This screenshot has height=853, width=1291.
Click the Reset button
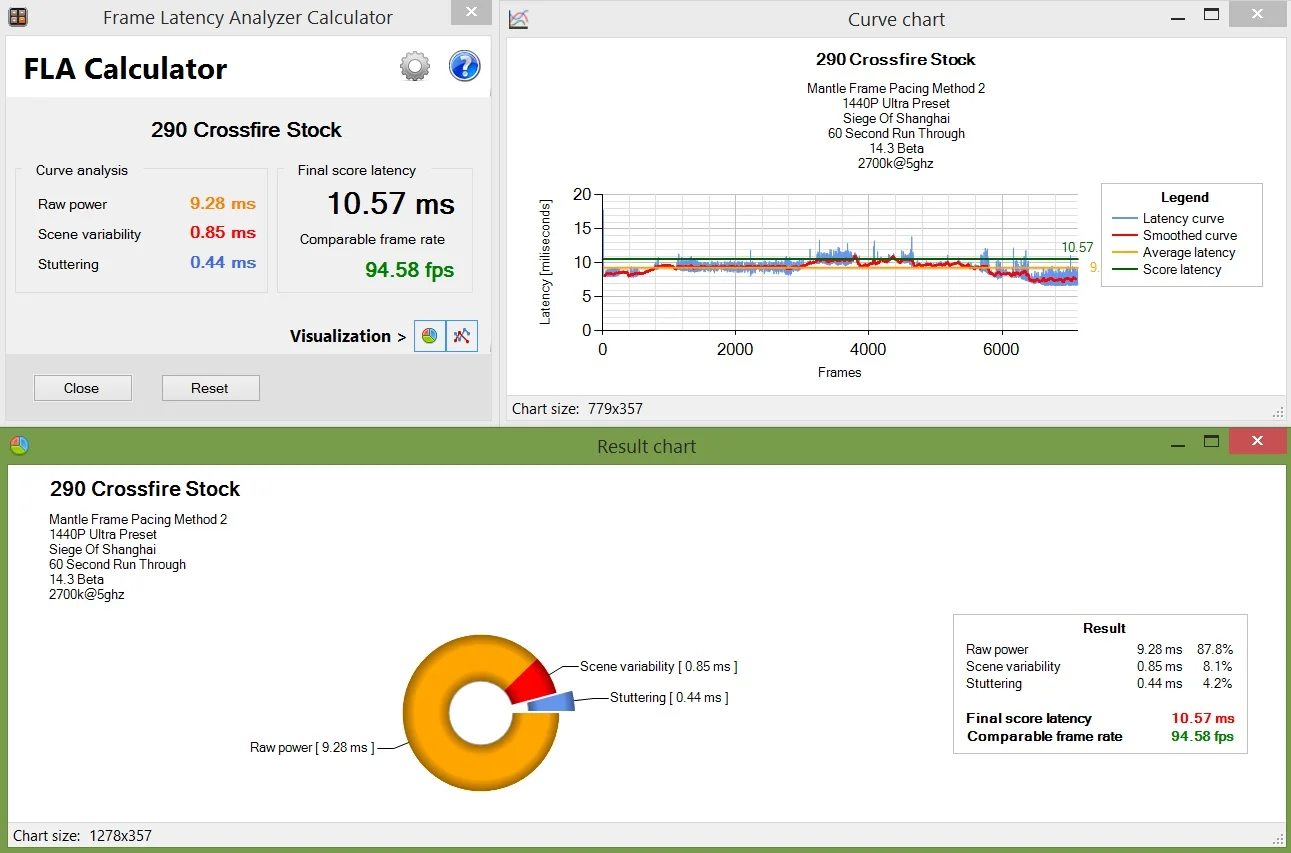210,388
